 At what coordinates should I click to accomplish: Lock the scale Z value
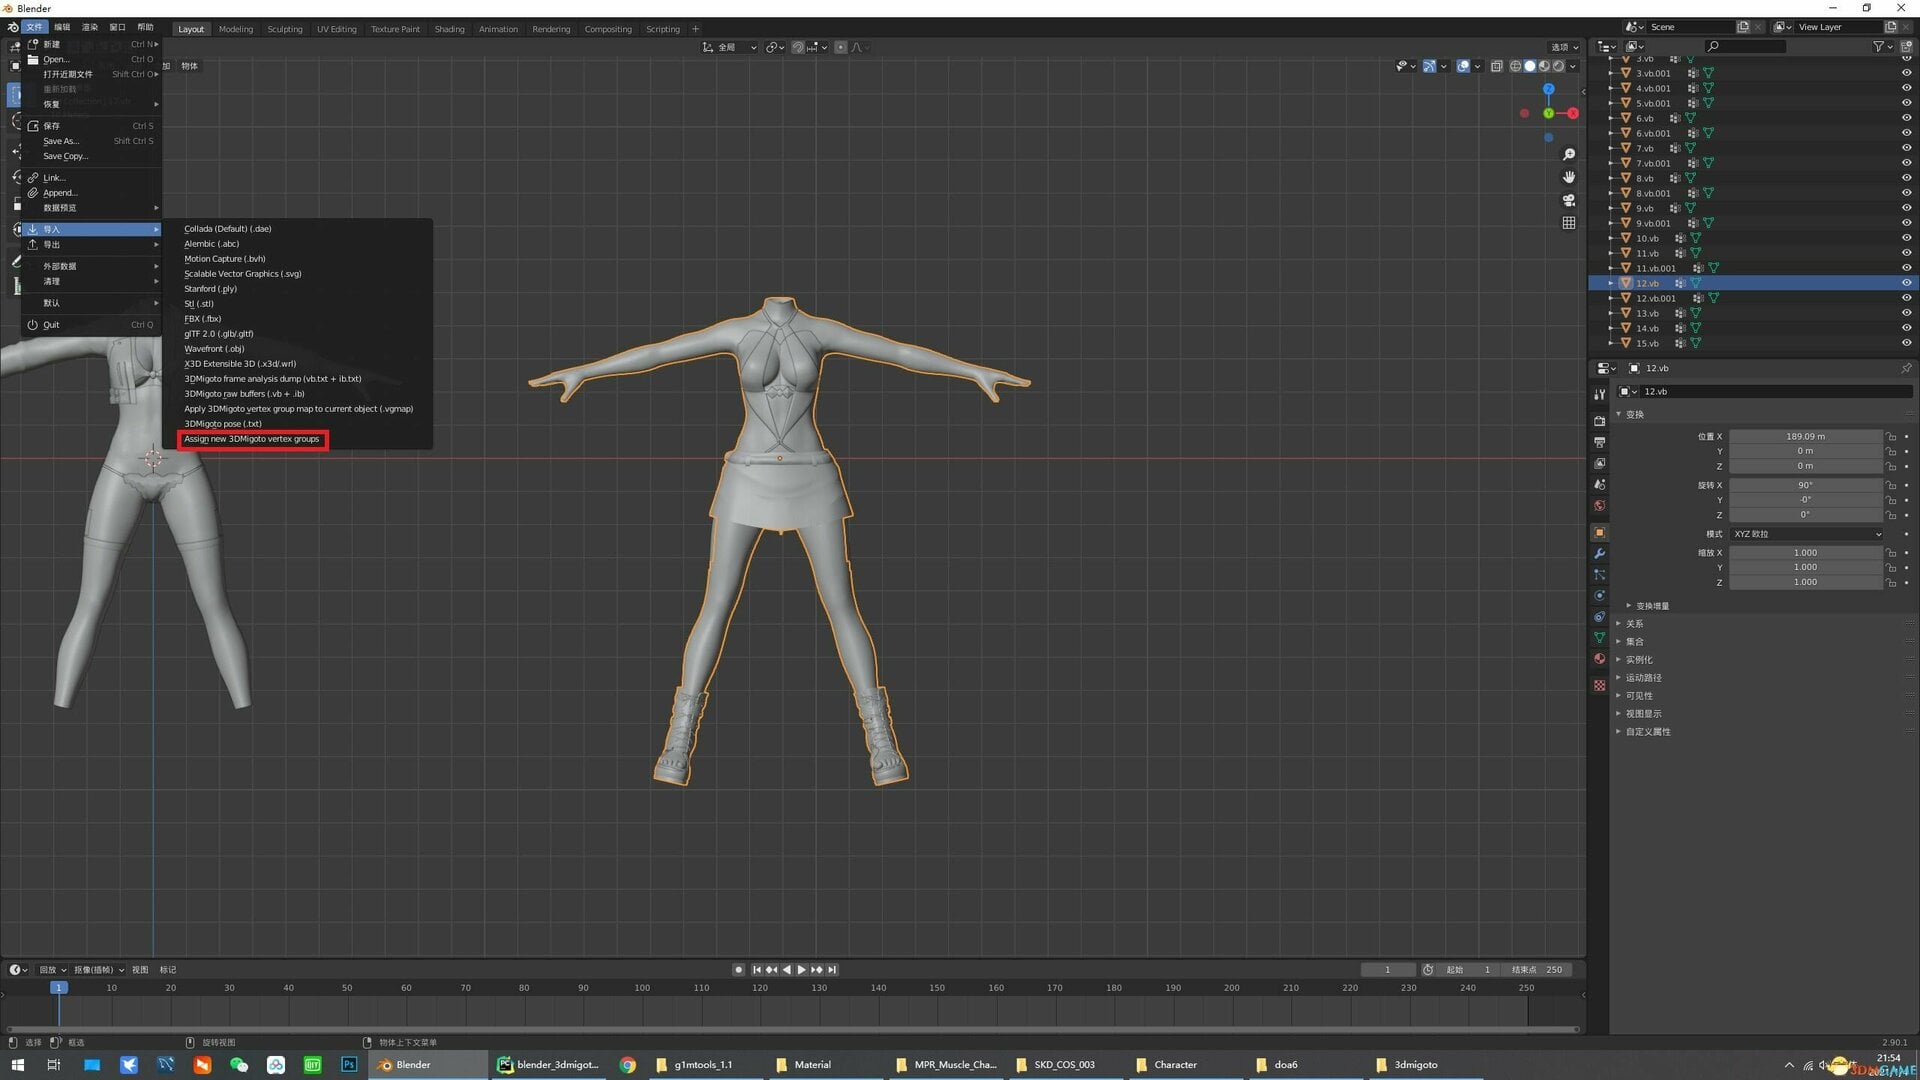(x=1891, y=582)
